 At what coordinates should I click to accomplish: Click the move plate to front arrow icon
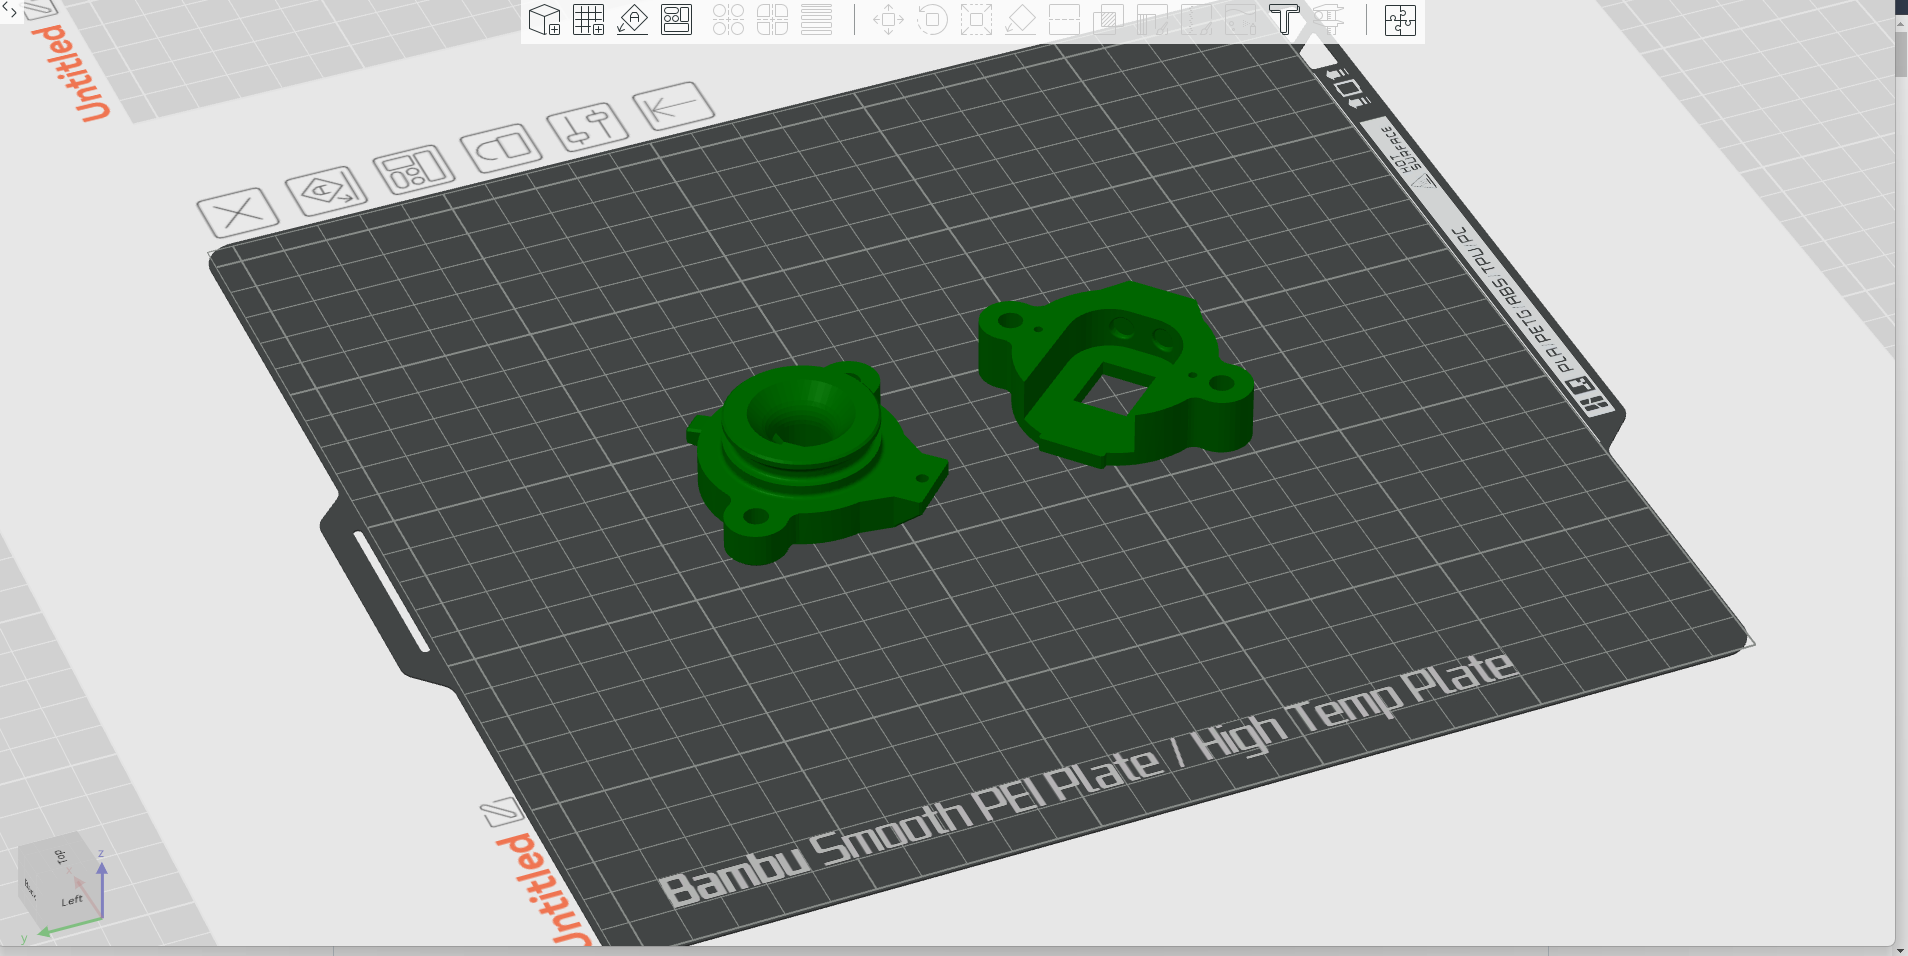pos(673,105)
